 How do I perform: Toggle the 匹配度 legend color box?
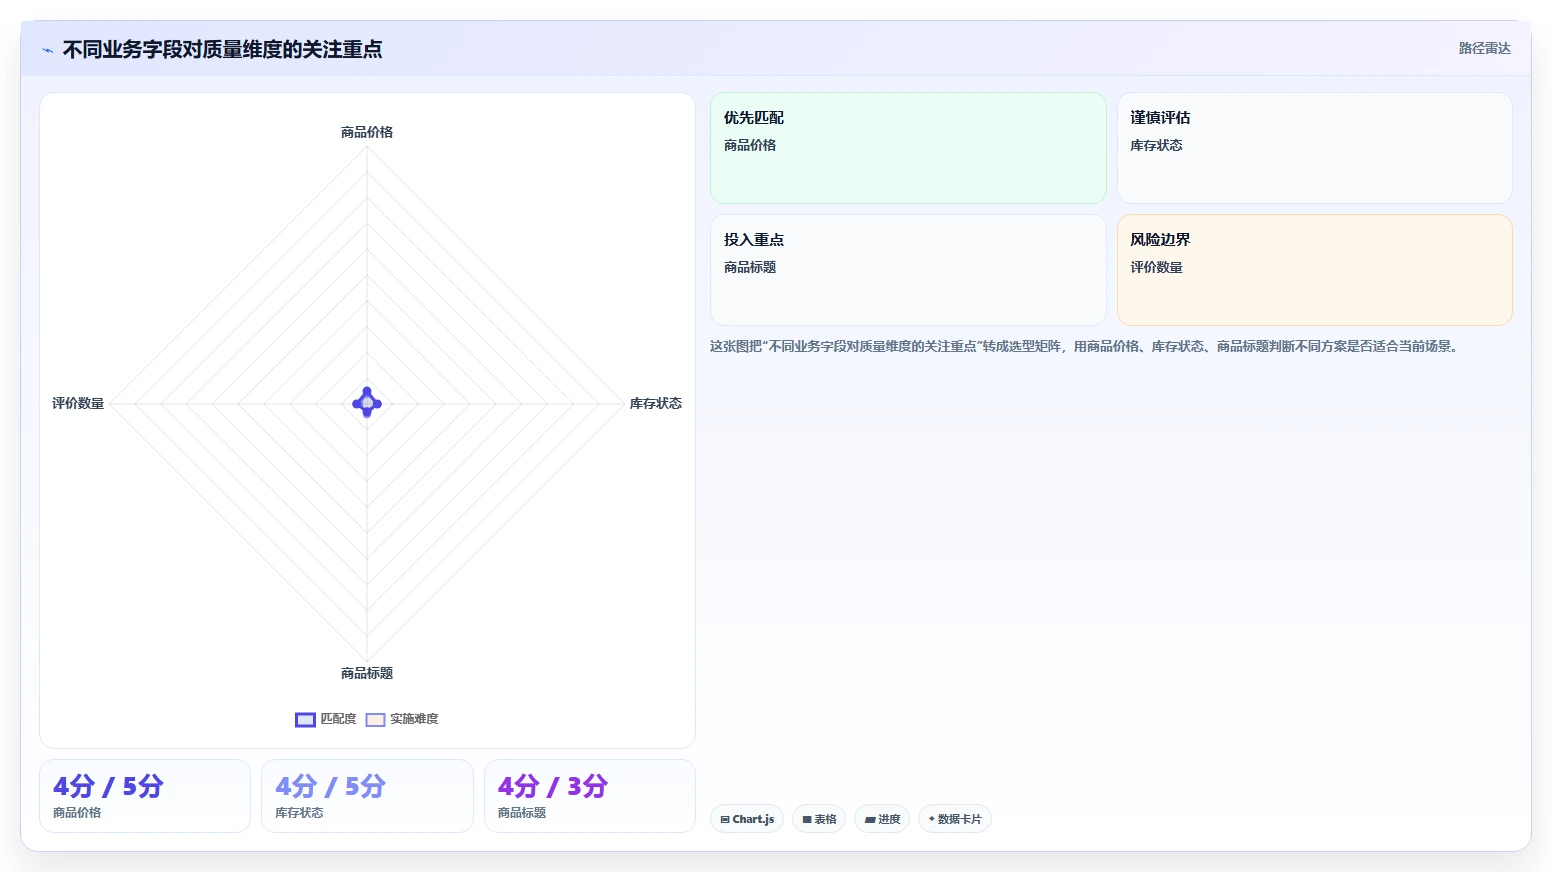(x=305, y=720)
